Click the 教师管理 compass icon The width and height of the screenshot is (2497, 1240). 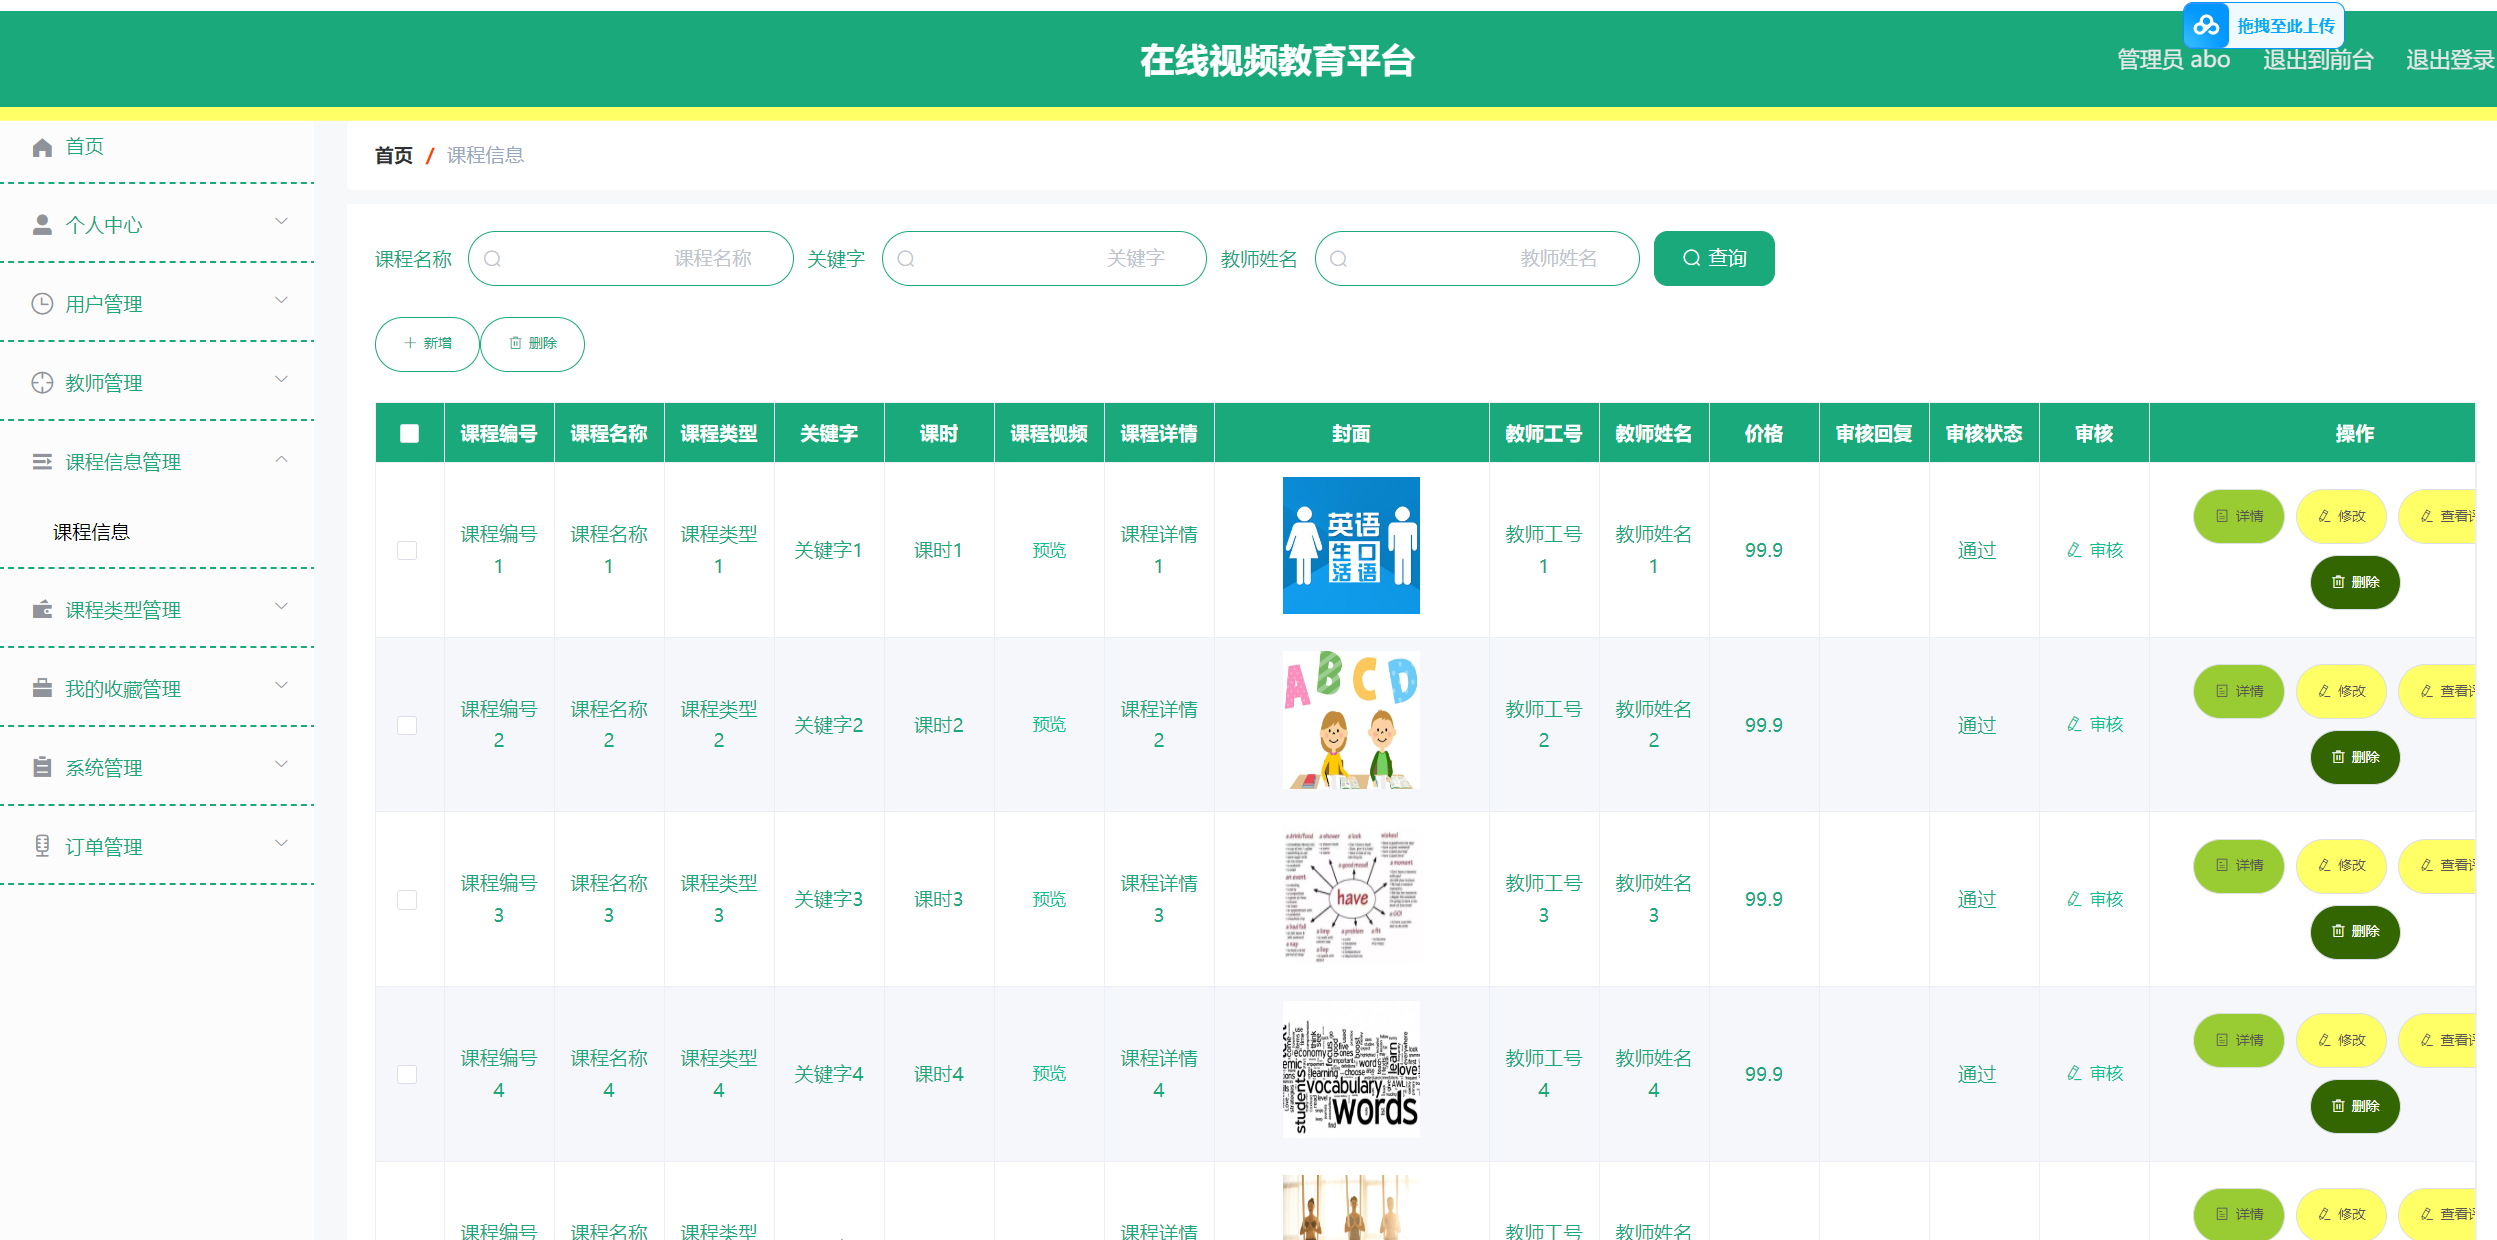(x=42, y=381)
